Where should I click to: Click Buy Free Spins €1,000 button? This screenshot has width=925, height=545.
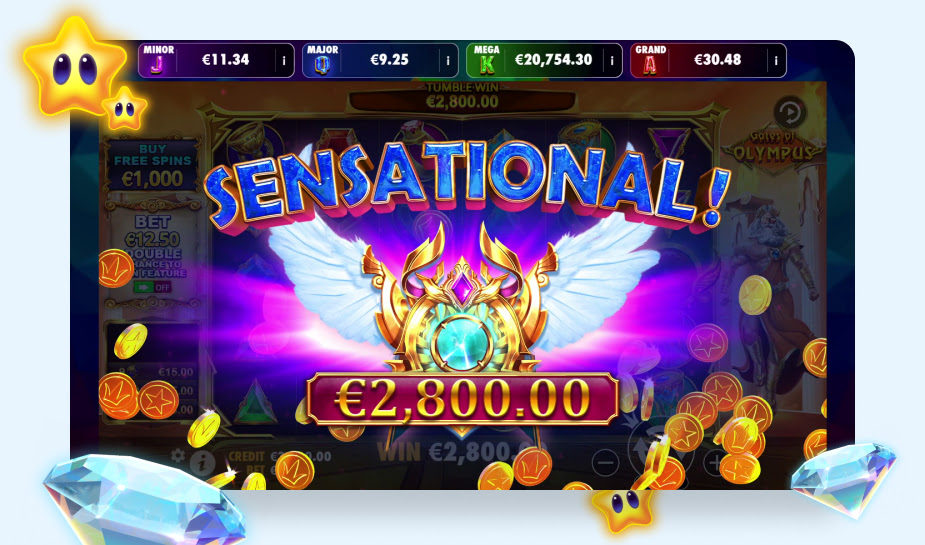(152, 165)
